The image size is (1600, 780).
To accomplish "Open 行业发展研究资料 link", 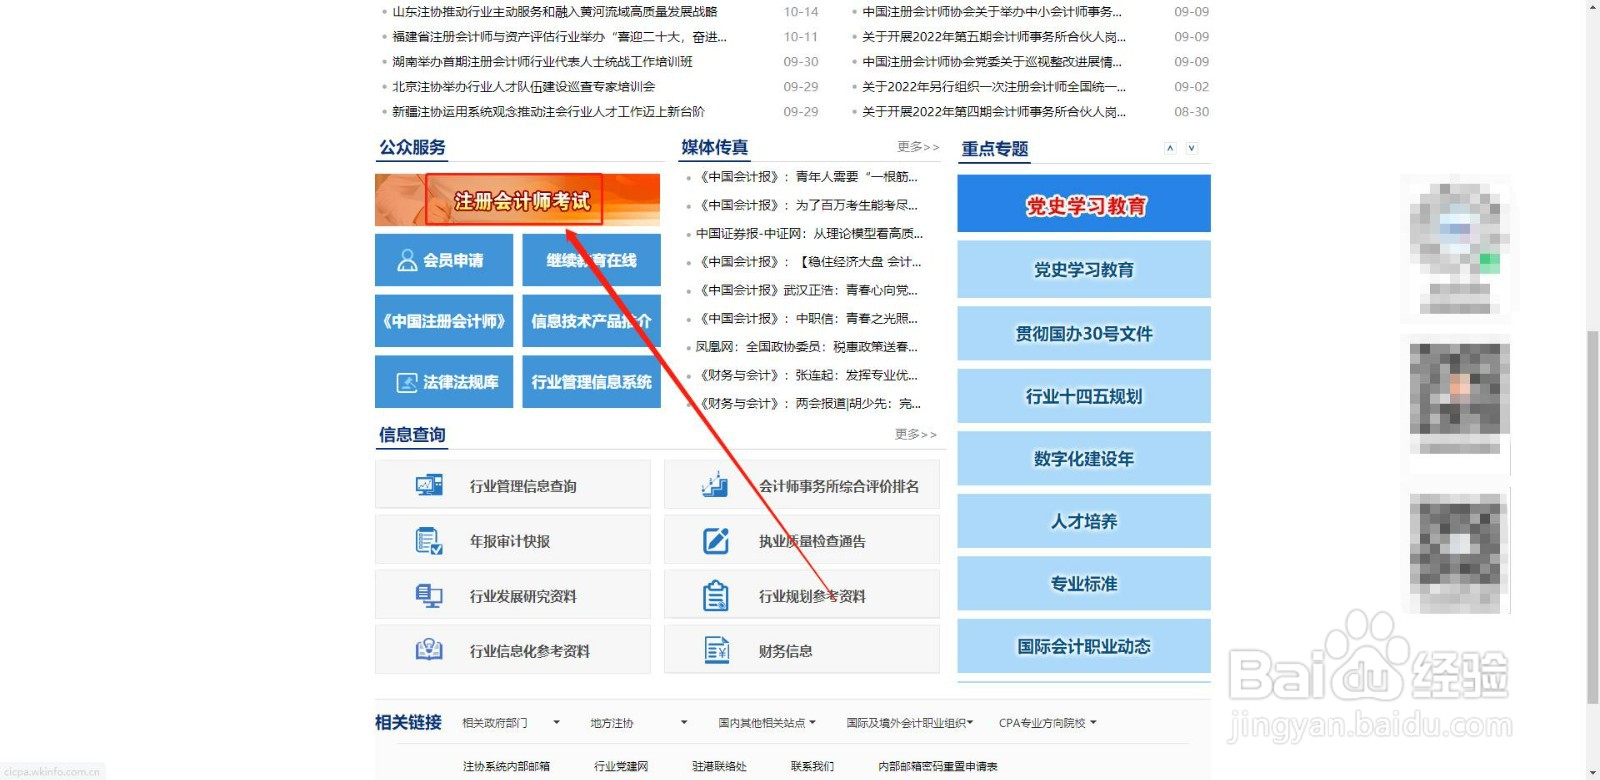I will [523, 596].
